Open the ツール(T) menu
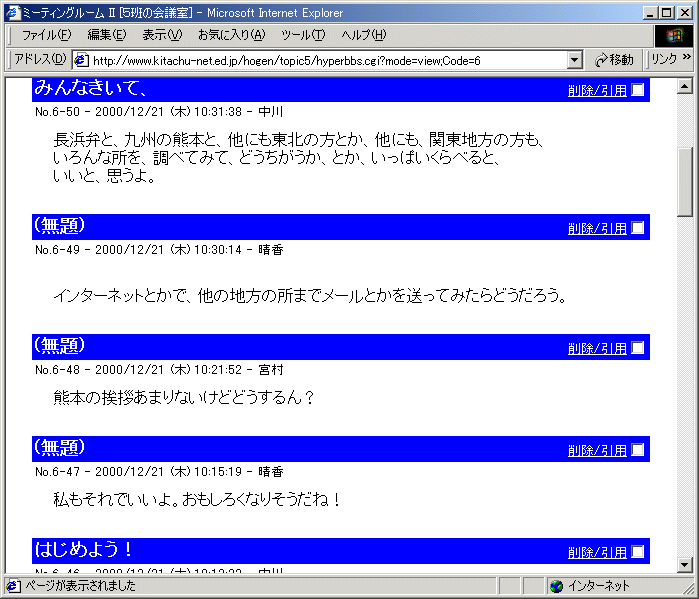This screenshot has height=599, width=699. [x=303, y=35]
